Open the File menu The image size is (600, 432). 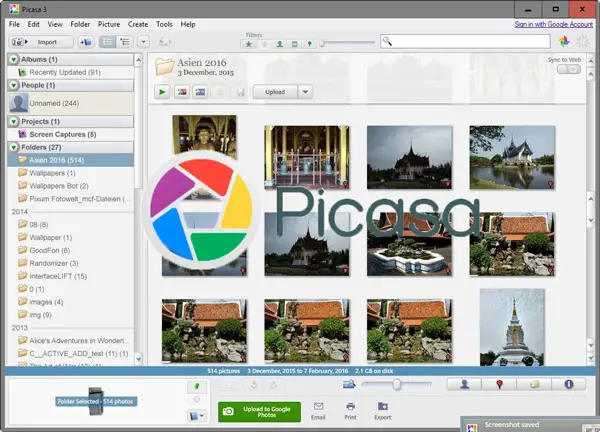click(x=15, y=24)
